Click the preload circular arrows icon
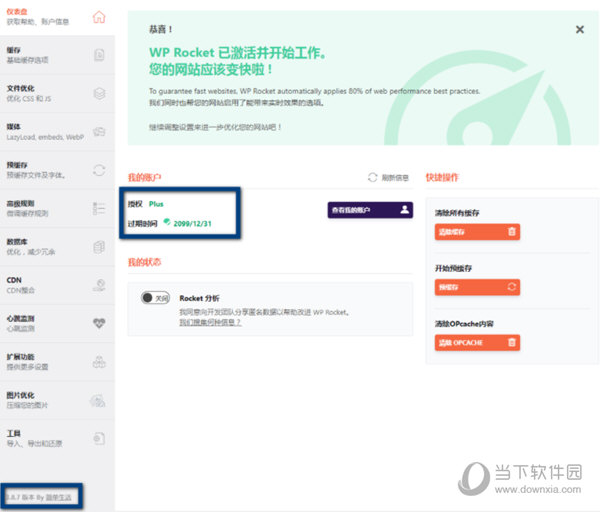The width and height of the screenshot is (600, 512). (x=99, y=170)
